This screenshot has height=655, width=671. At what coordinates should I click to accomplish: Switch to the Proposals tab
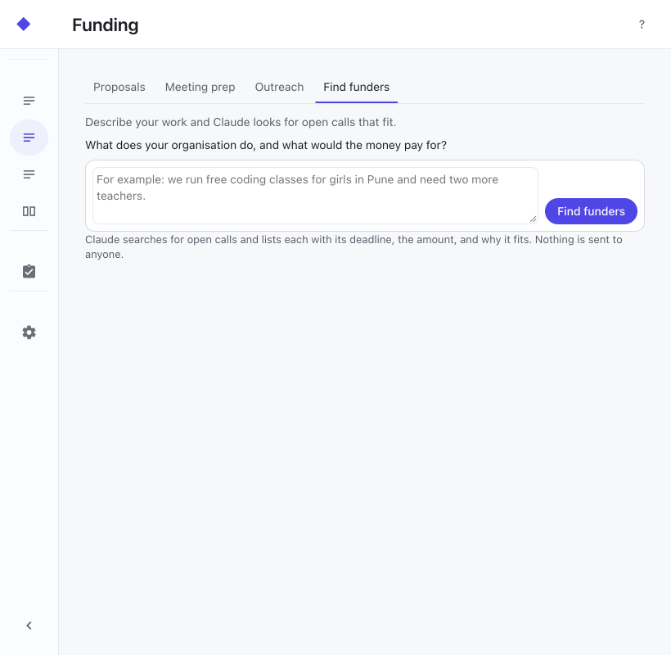119,87
